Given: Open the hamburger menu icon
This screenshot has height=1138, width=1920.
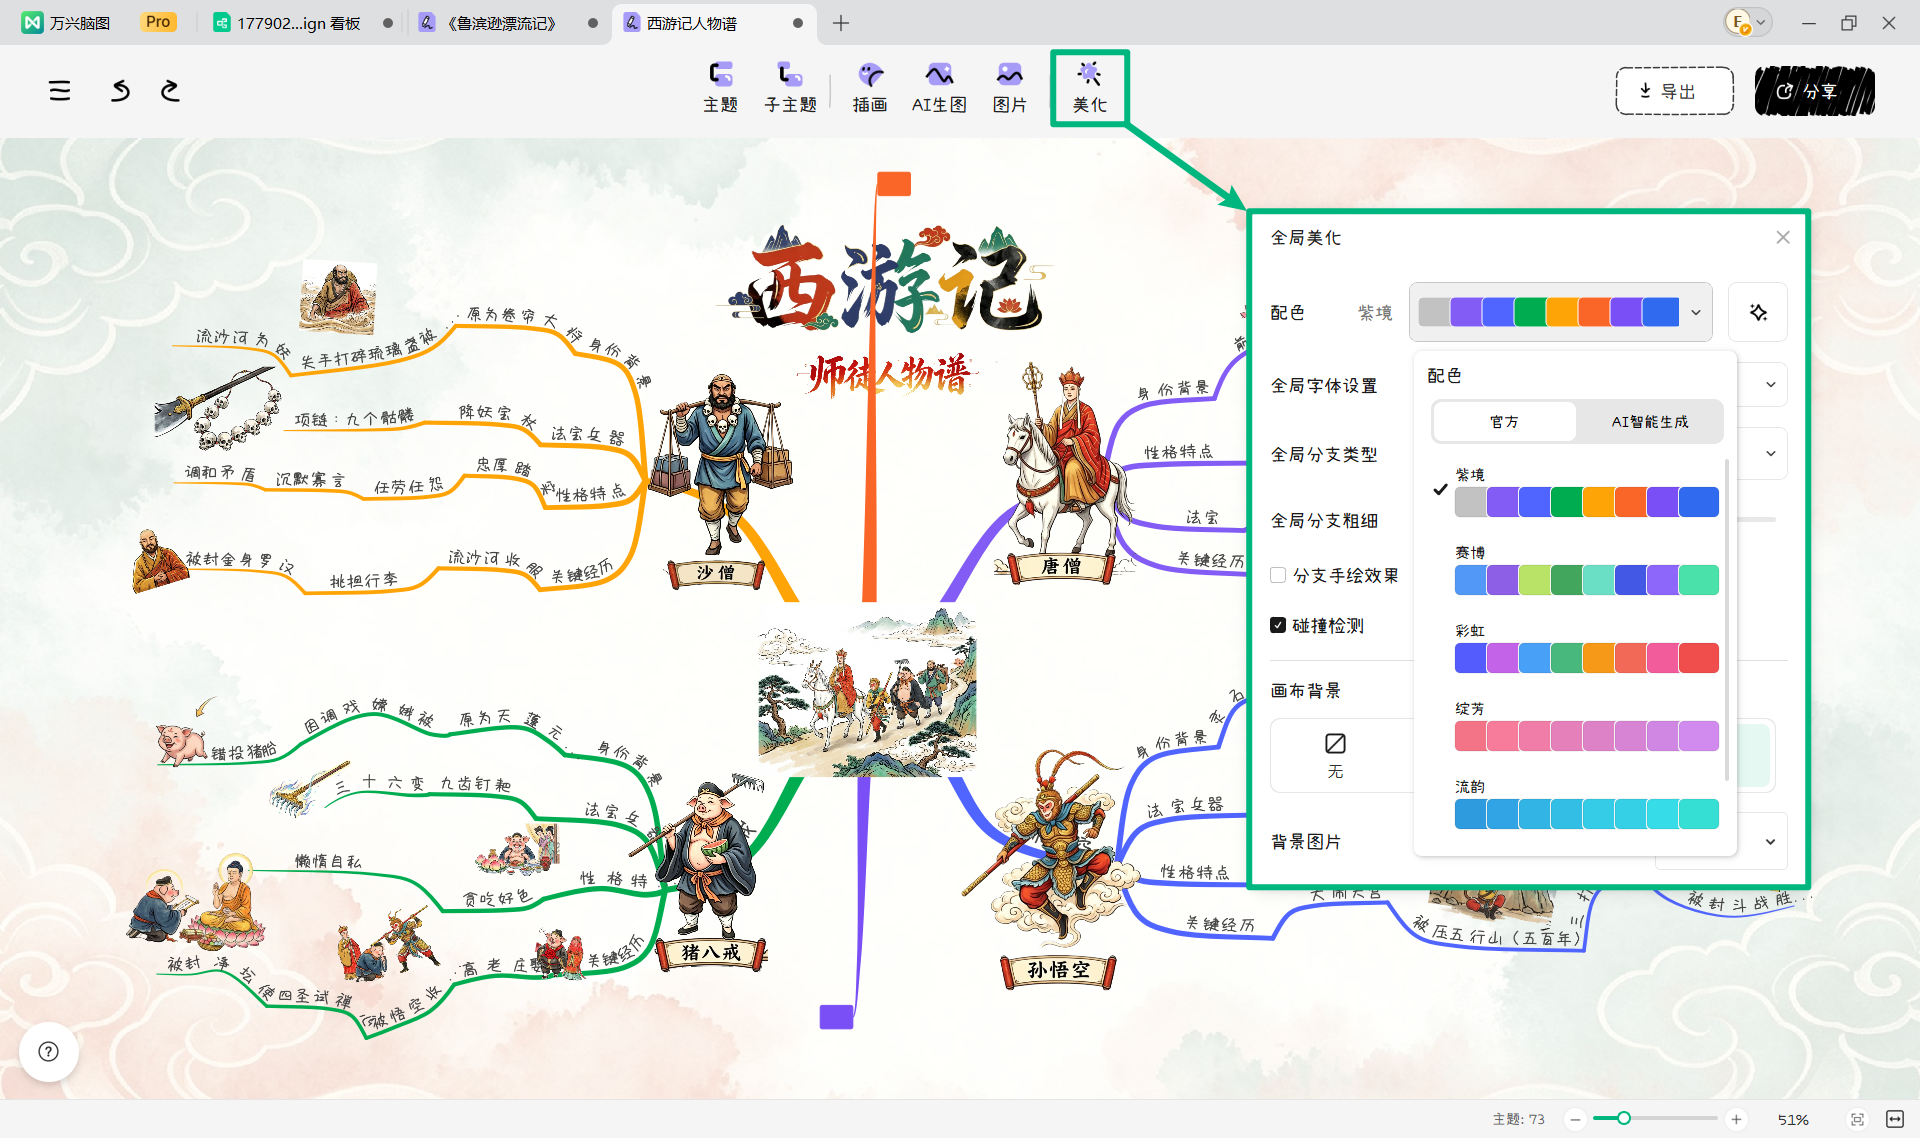Looking at the screenshot, I should coord(60,91).
